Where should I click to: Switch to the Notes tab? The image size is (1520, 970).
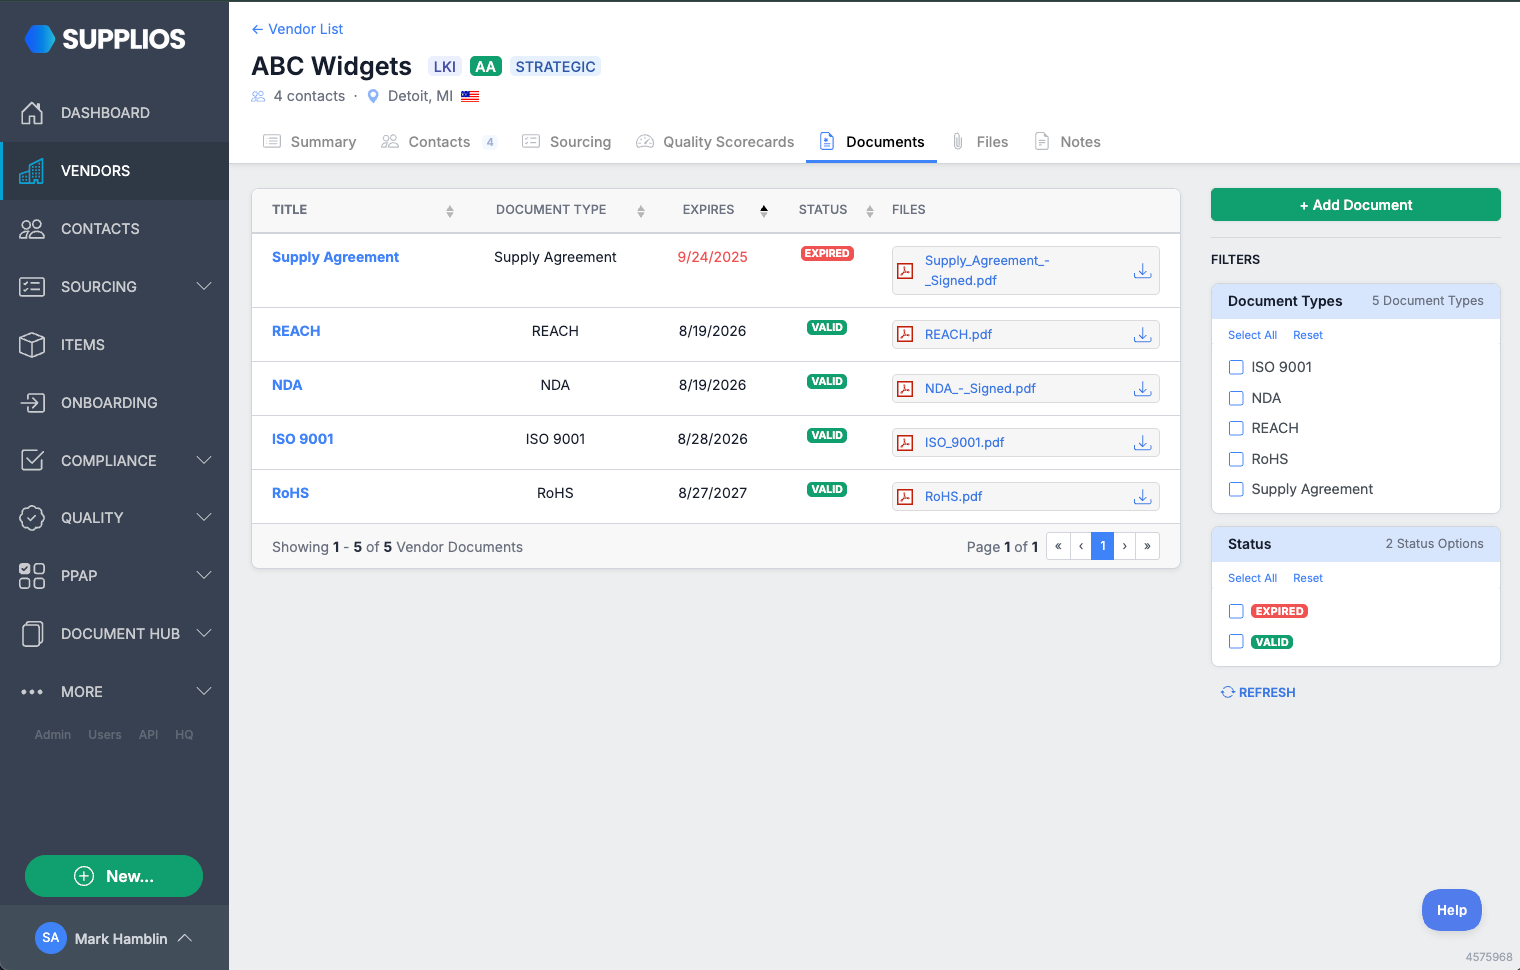pos(1066,142)
